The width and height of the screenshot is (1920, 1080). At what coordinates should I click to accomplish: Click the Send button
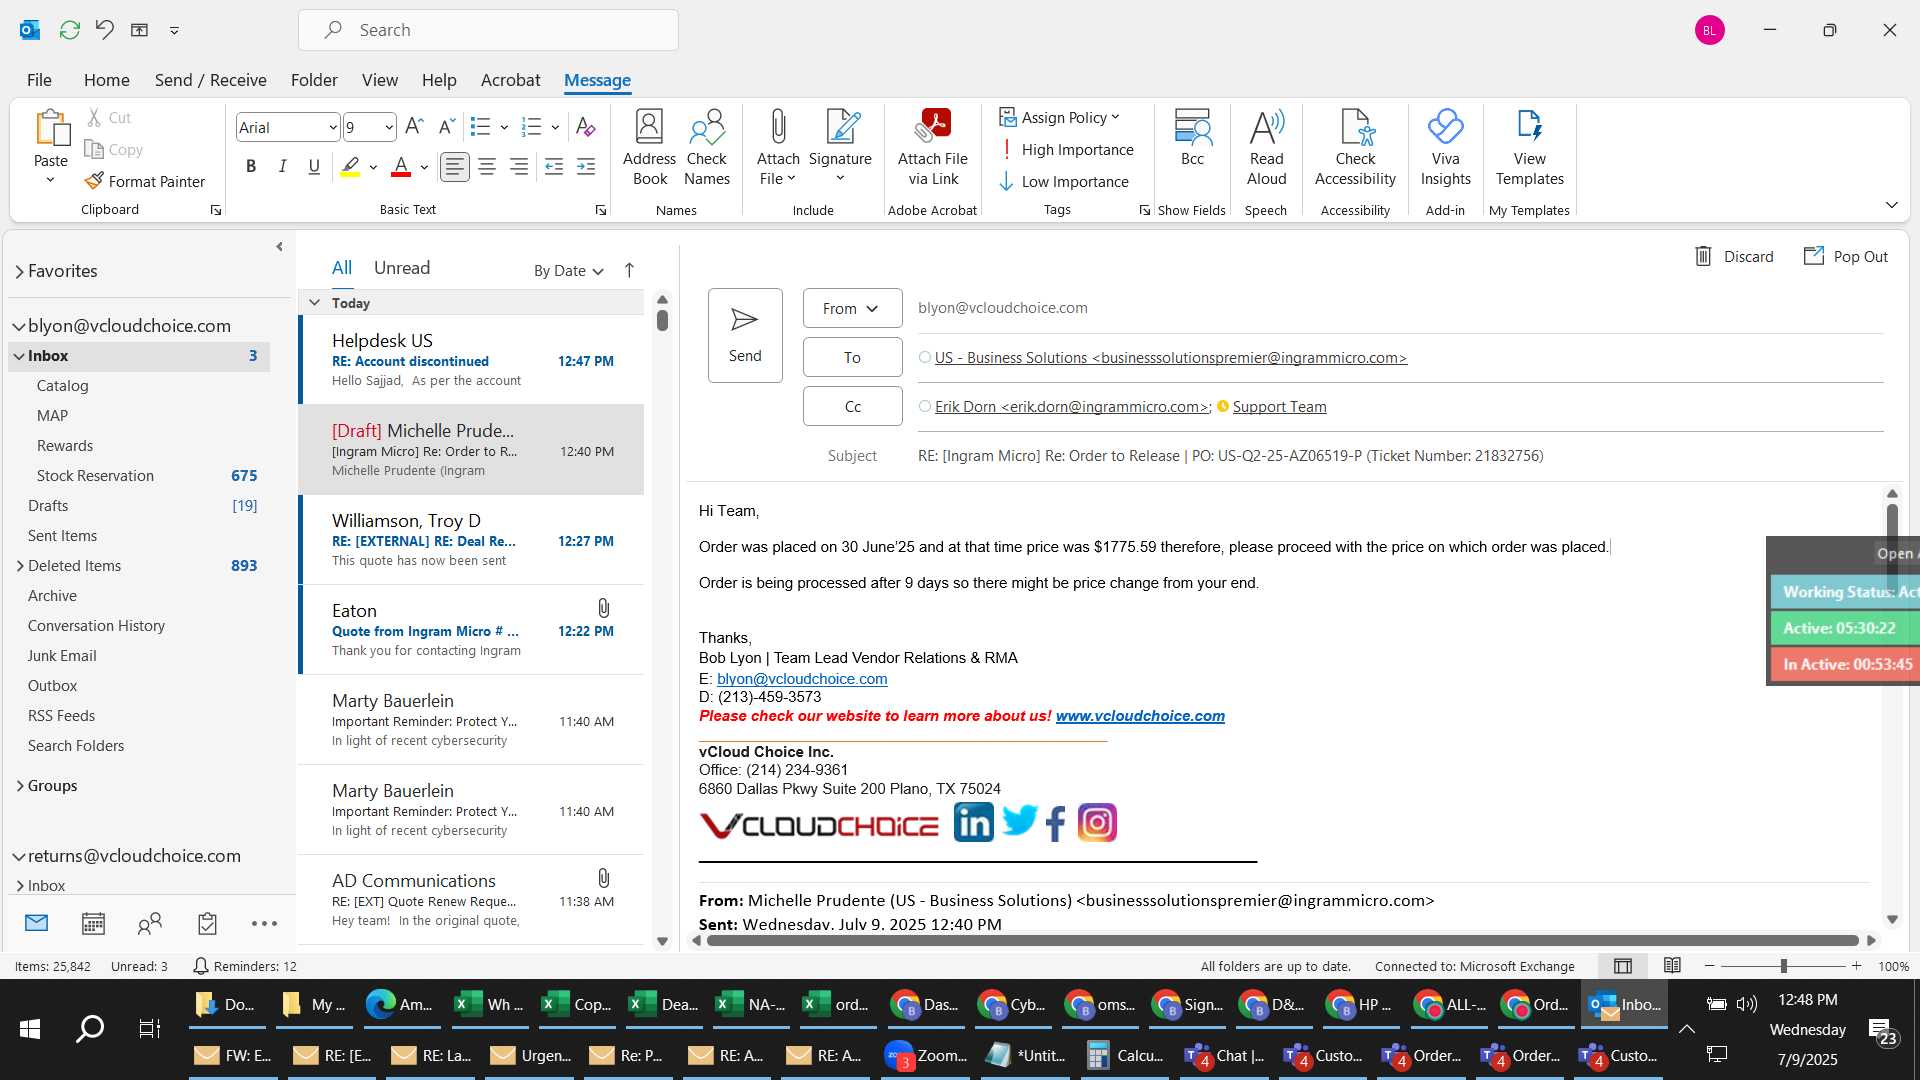pos(745,335)
